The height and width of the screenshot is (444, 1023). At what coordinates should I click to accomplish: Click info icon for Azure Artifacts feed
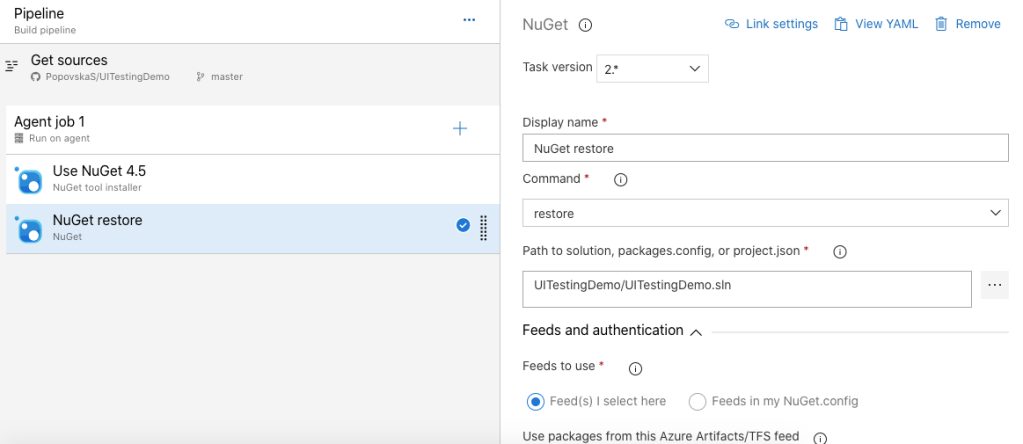coord(820,438)
